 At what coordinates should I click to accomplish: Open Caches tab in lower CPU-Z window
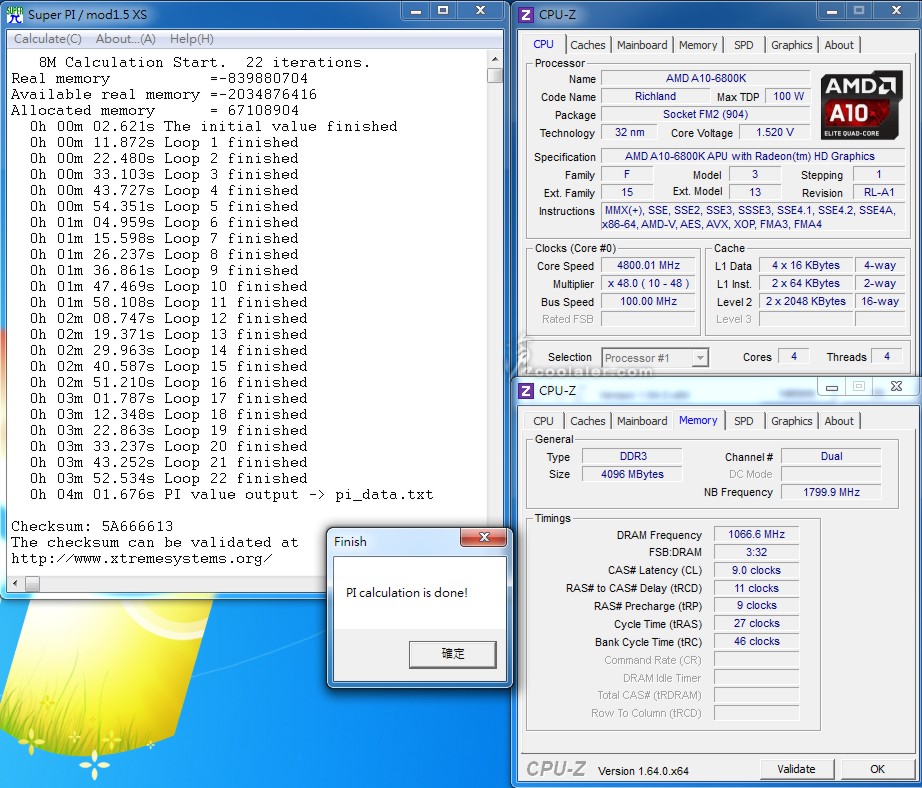tap(587, 421)
